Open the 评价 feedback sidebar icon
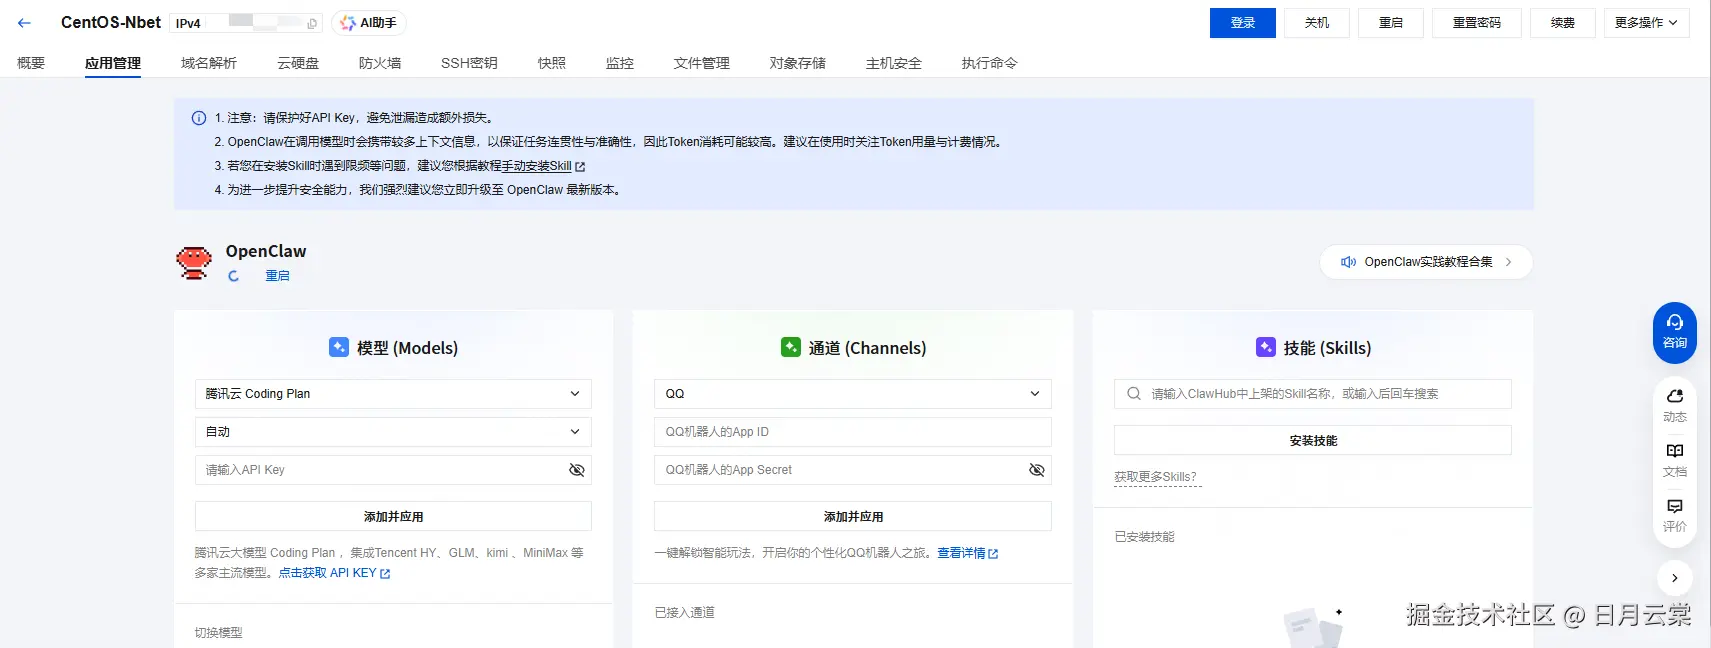This screenshot has width=1711, height=648. click(x=1675, y=515)
